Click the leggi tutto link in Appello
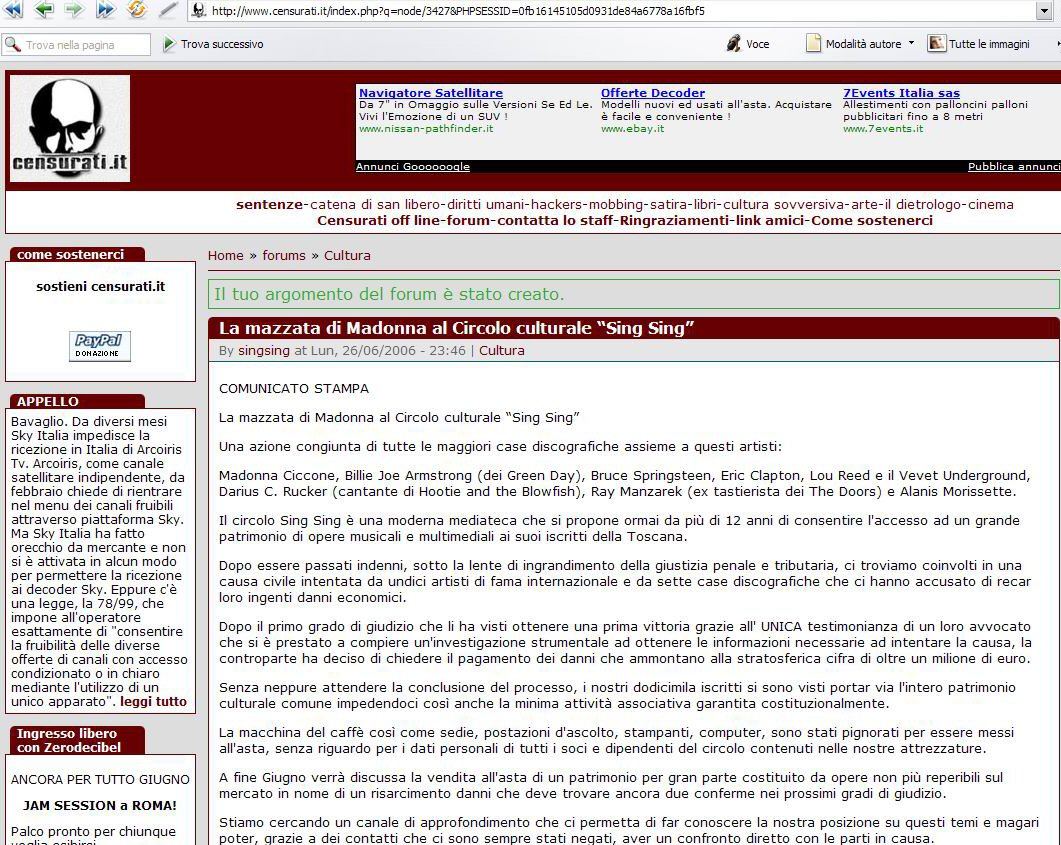 [x=153, y=701]
